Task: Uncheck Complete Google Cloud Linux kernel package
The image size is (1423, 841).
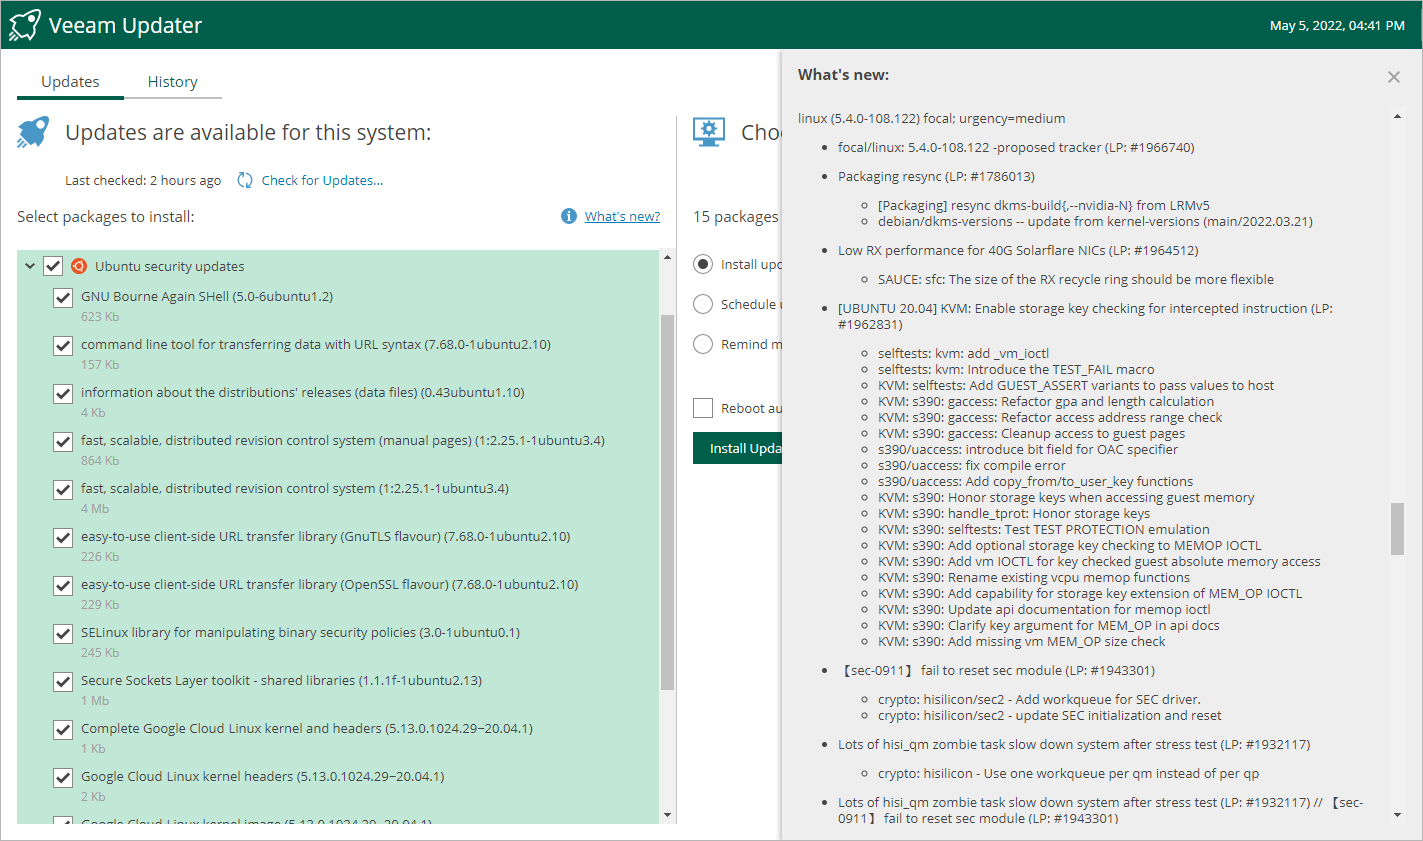Action: (x=63, y=730)
